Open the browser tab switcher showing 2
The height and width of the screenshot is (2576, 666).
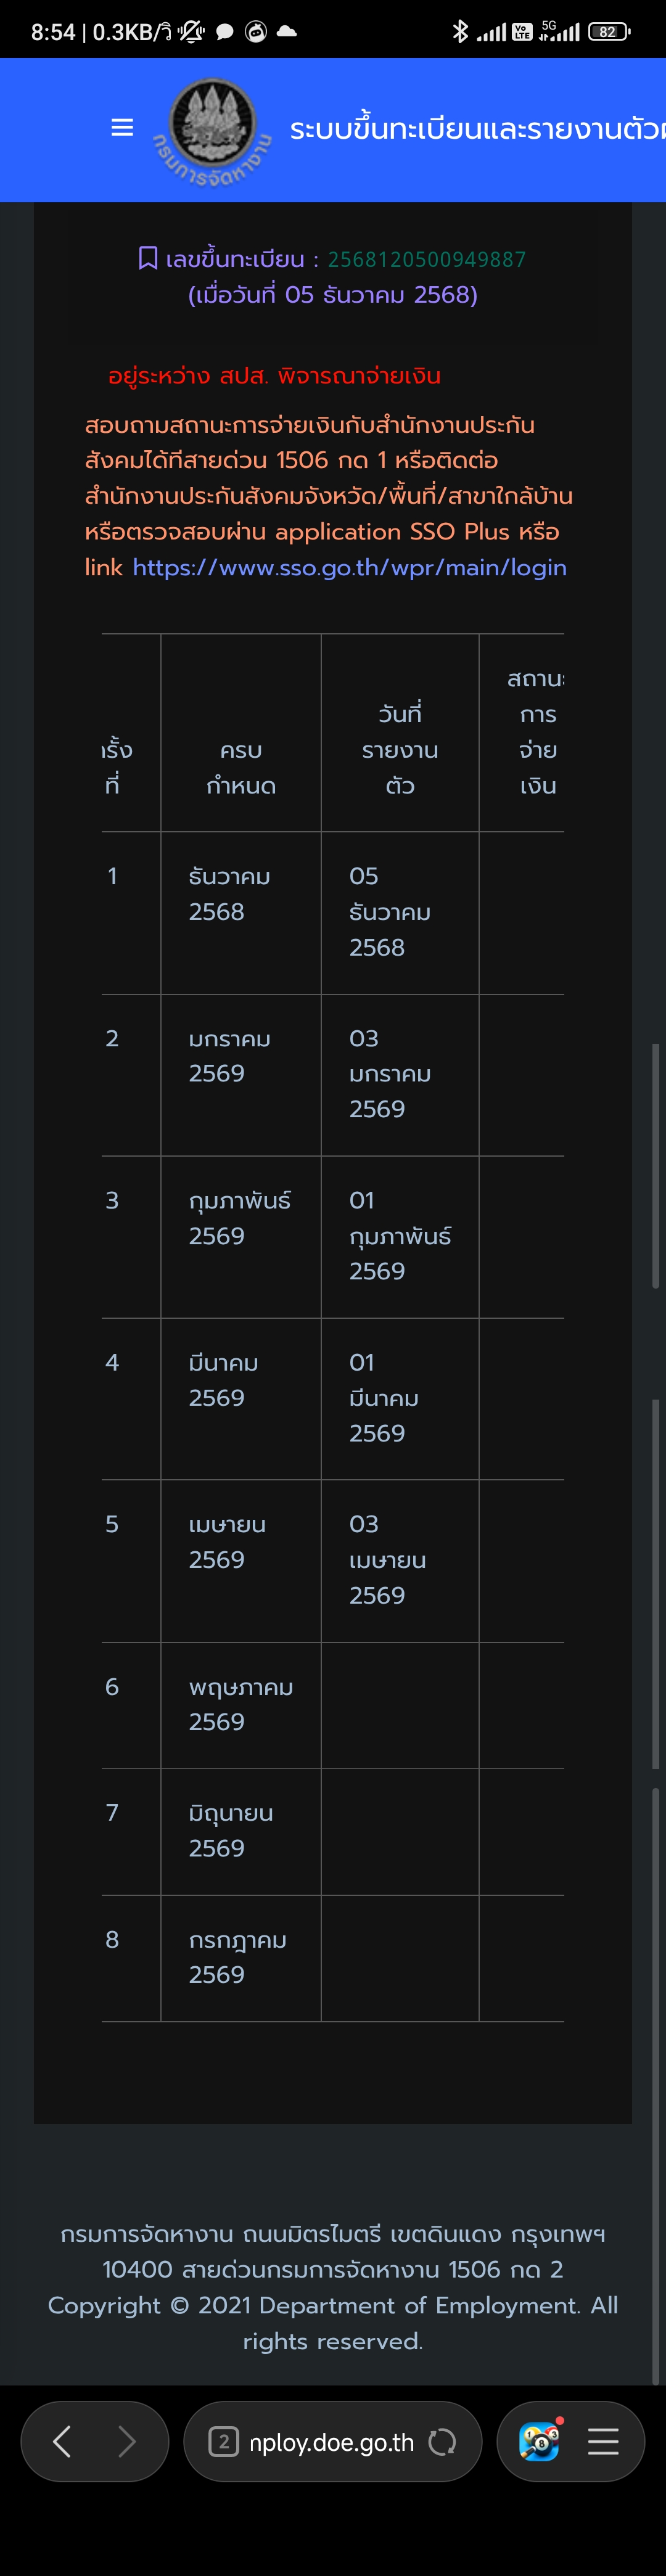[223, 2442]
